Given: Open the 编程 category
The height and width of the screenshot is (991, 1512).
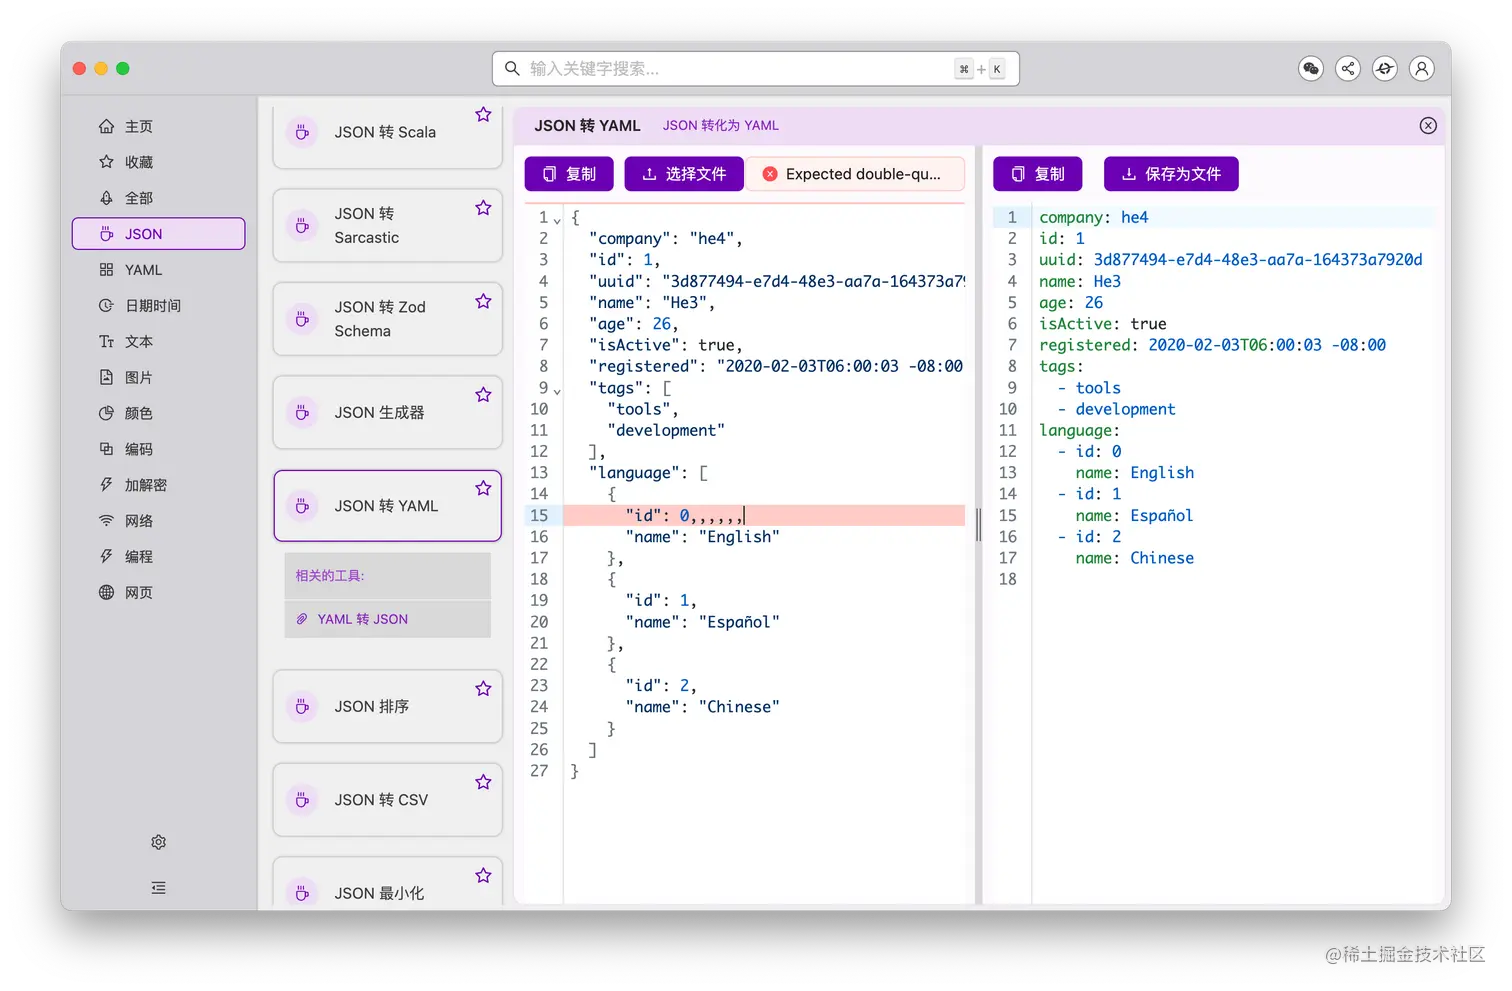Looking at the screenshot, I should pos(158,557).
